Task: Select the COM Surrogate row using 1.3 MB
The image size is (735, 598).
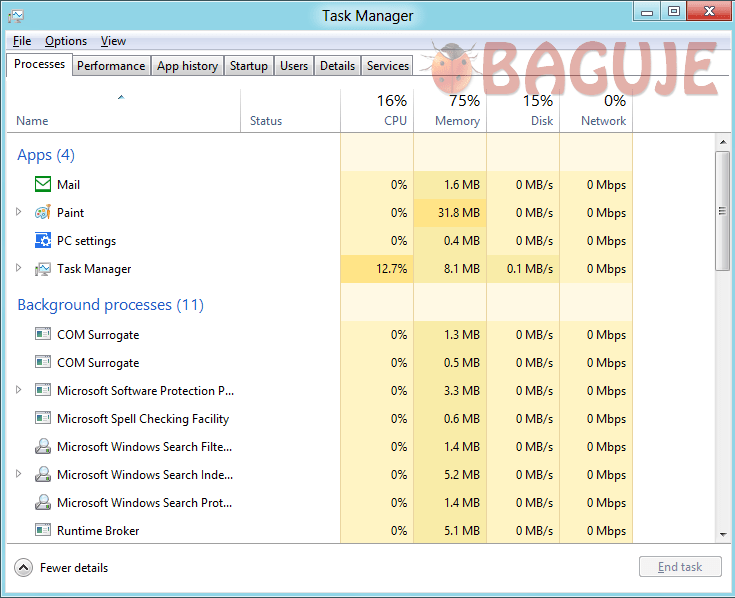Action: pyautogui.click(x=320, y=335)
